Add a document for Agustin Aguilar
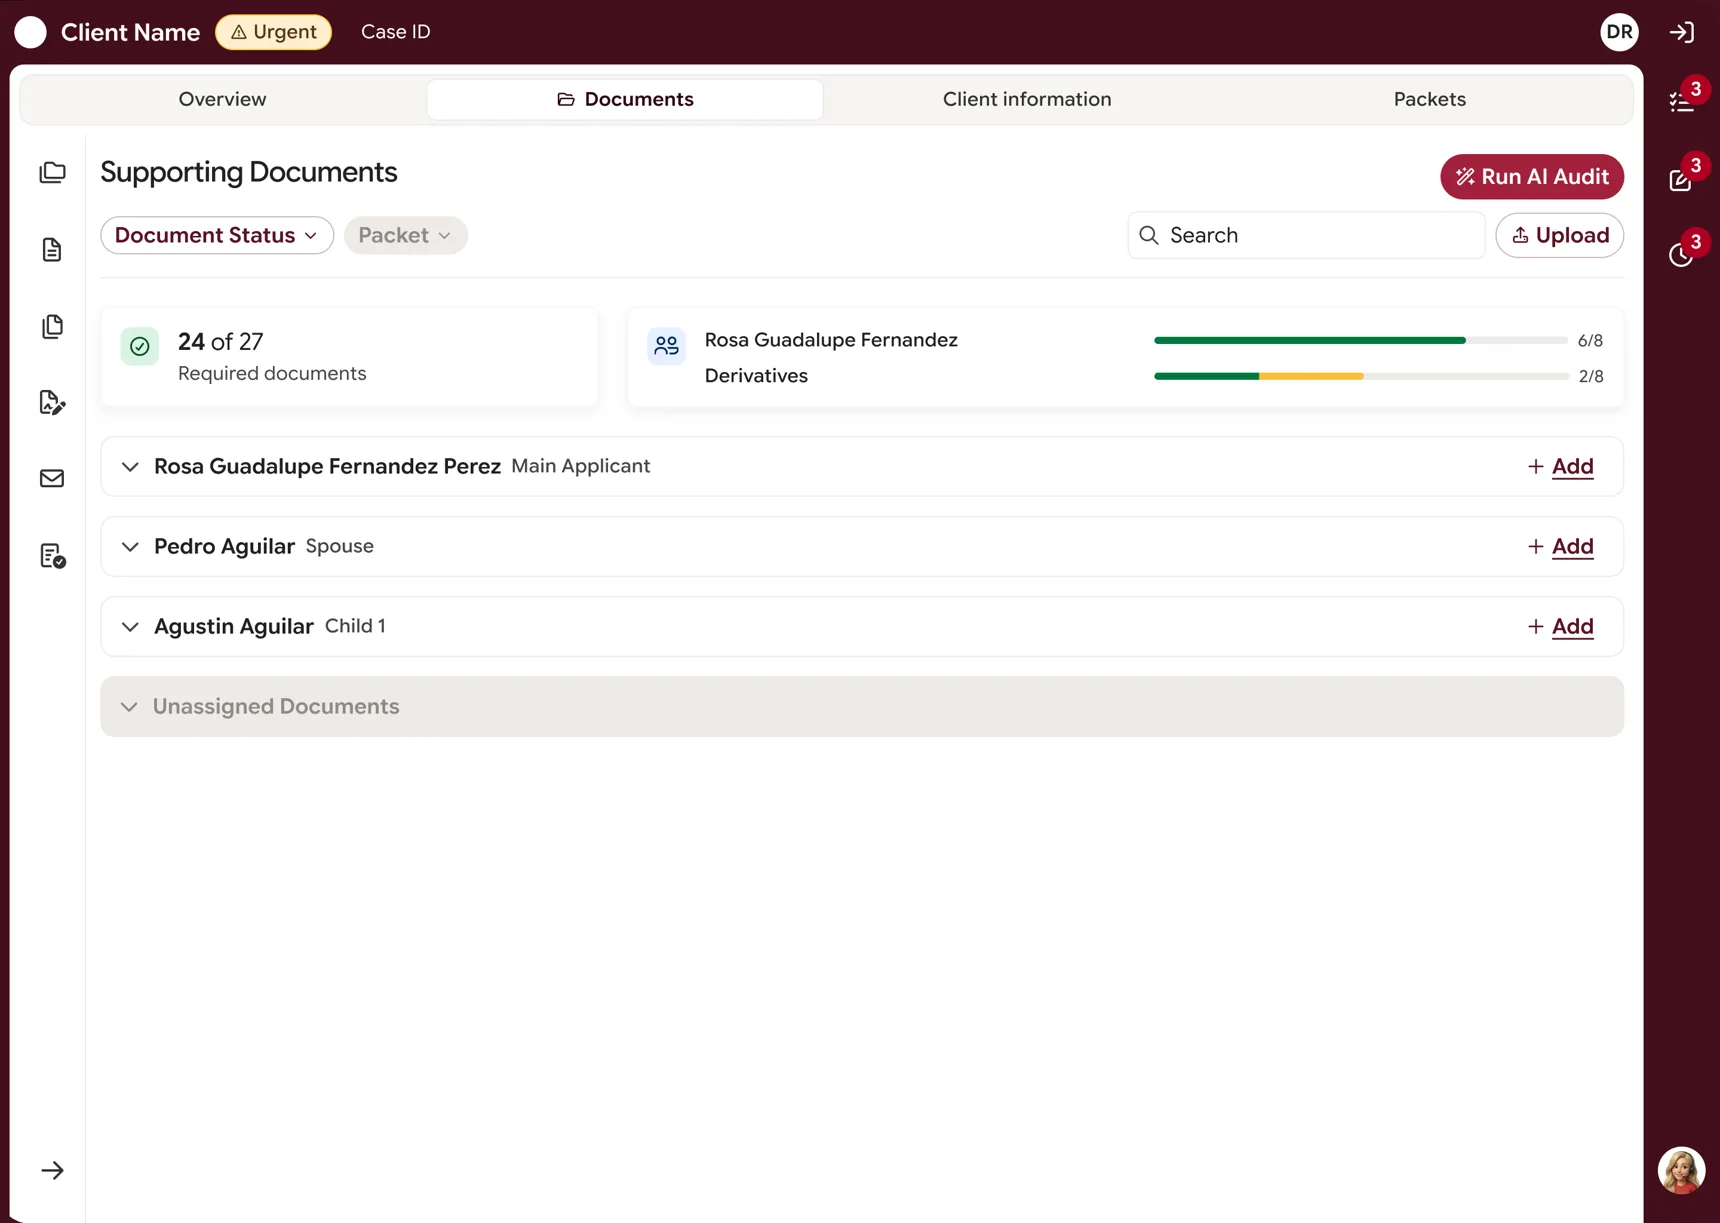The height and width of the screenshot is (1223, 1720). [x=1560, y=626]
